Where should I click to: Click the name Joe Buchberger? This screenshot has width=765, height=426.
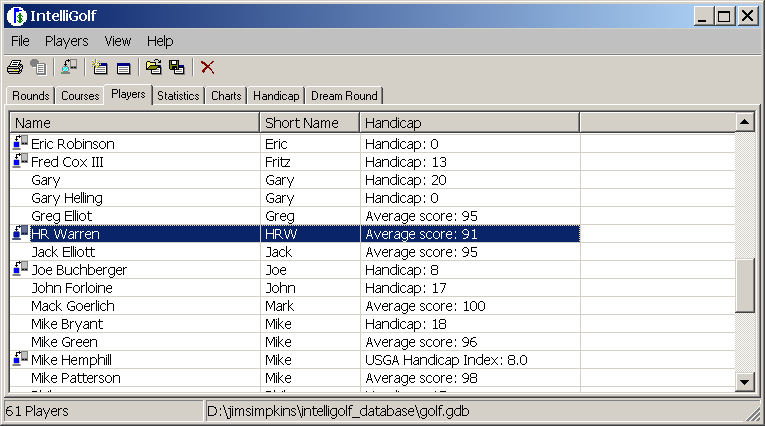79,270
